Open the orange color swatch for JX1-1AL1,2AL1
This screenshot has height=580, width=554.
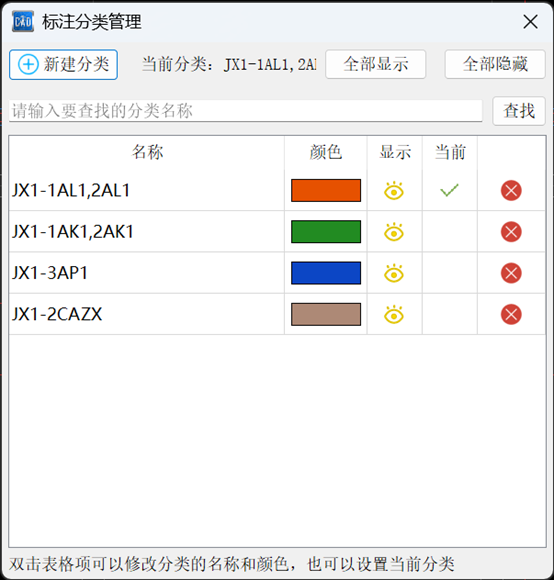pos(326,190)
